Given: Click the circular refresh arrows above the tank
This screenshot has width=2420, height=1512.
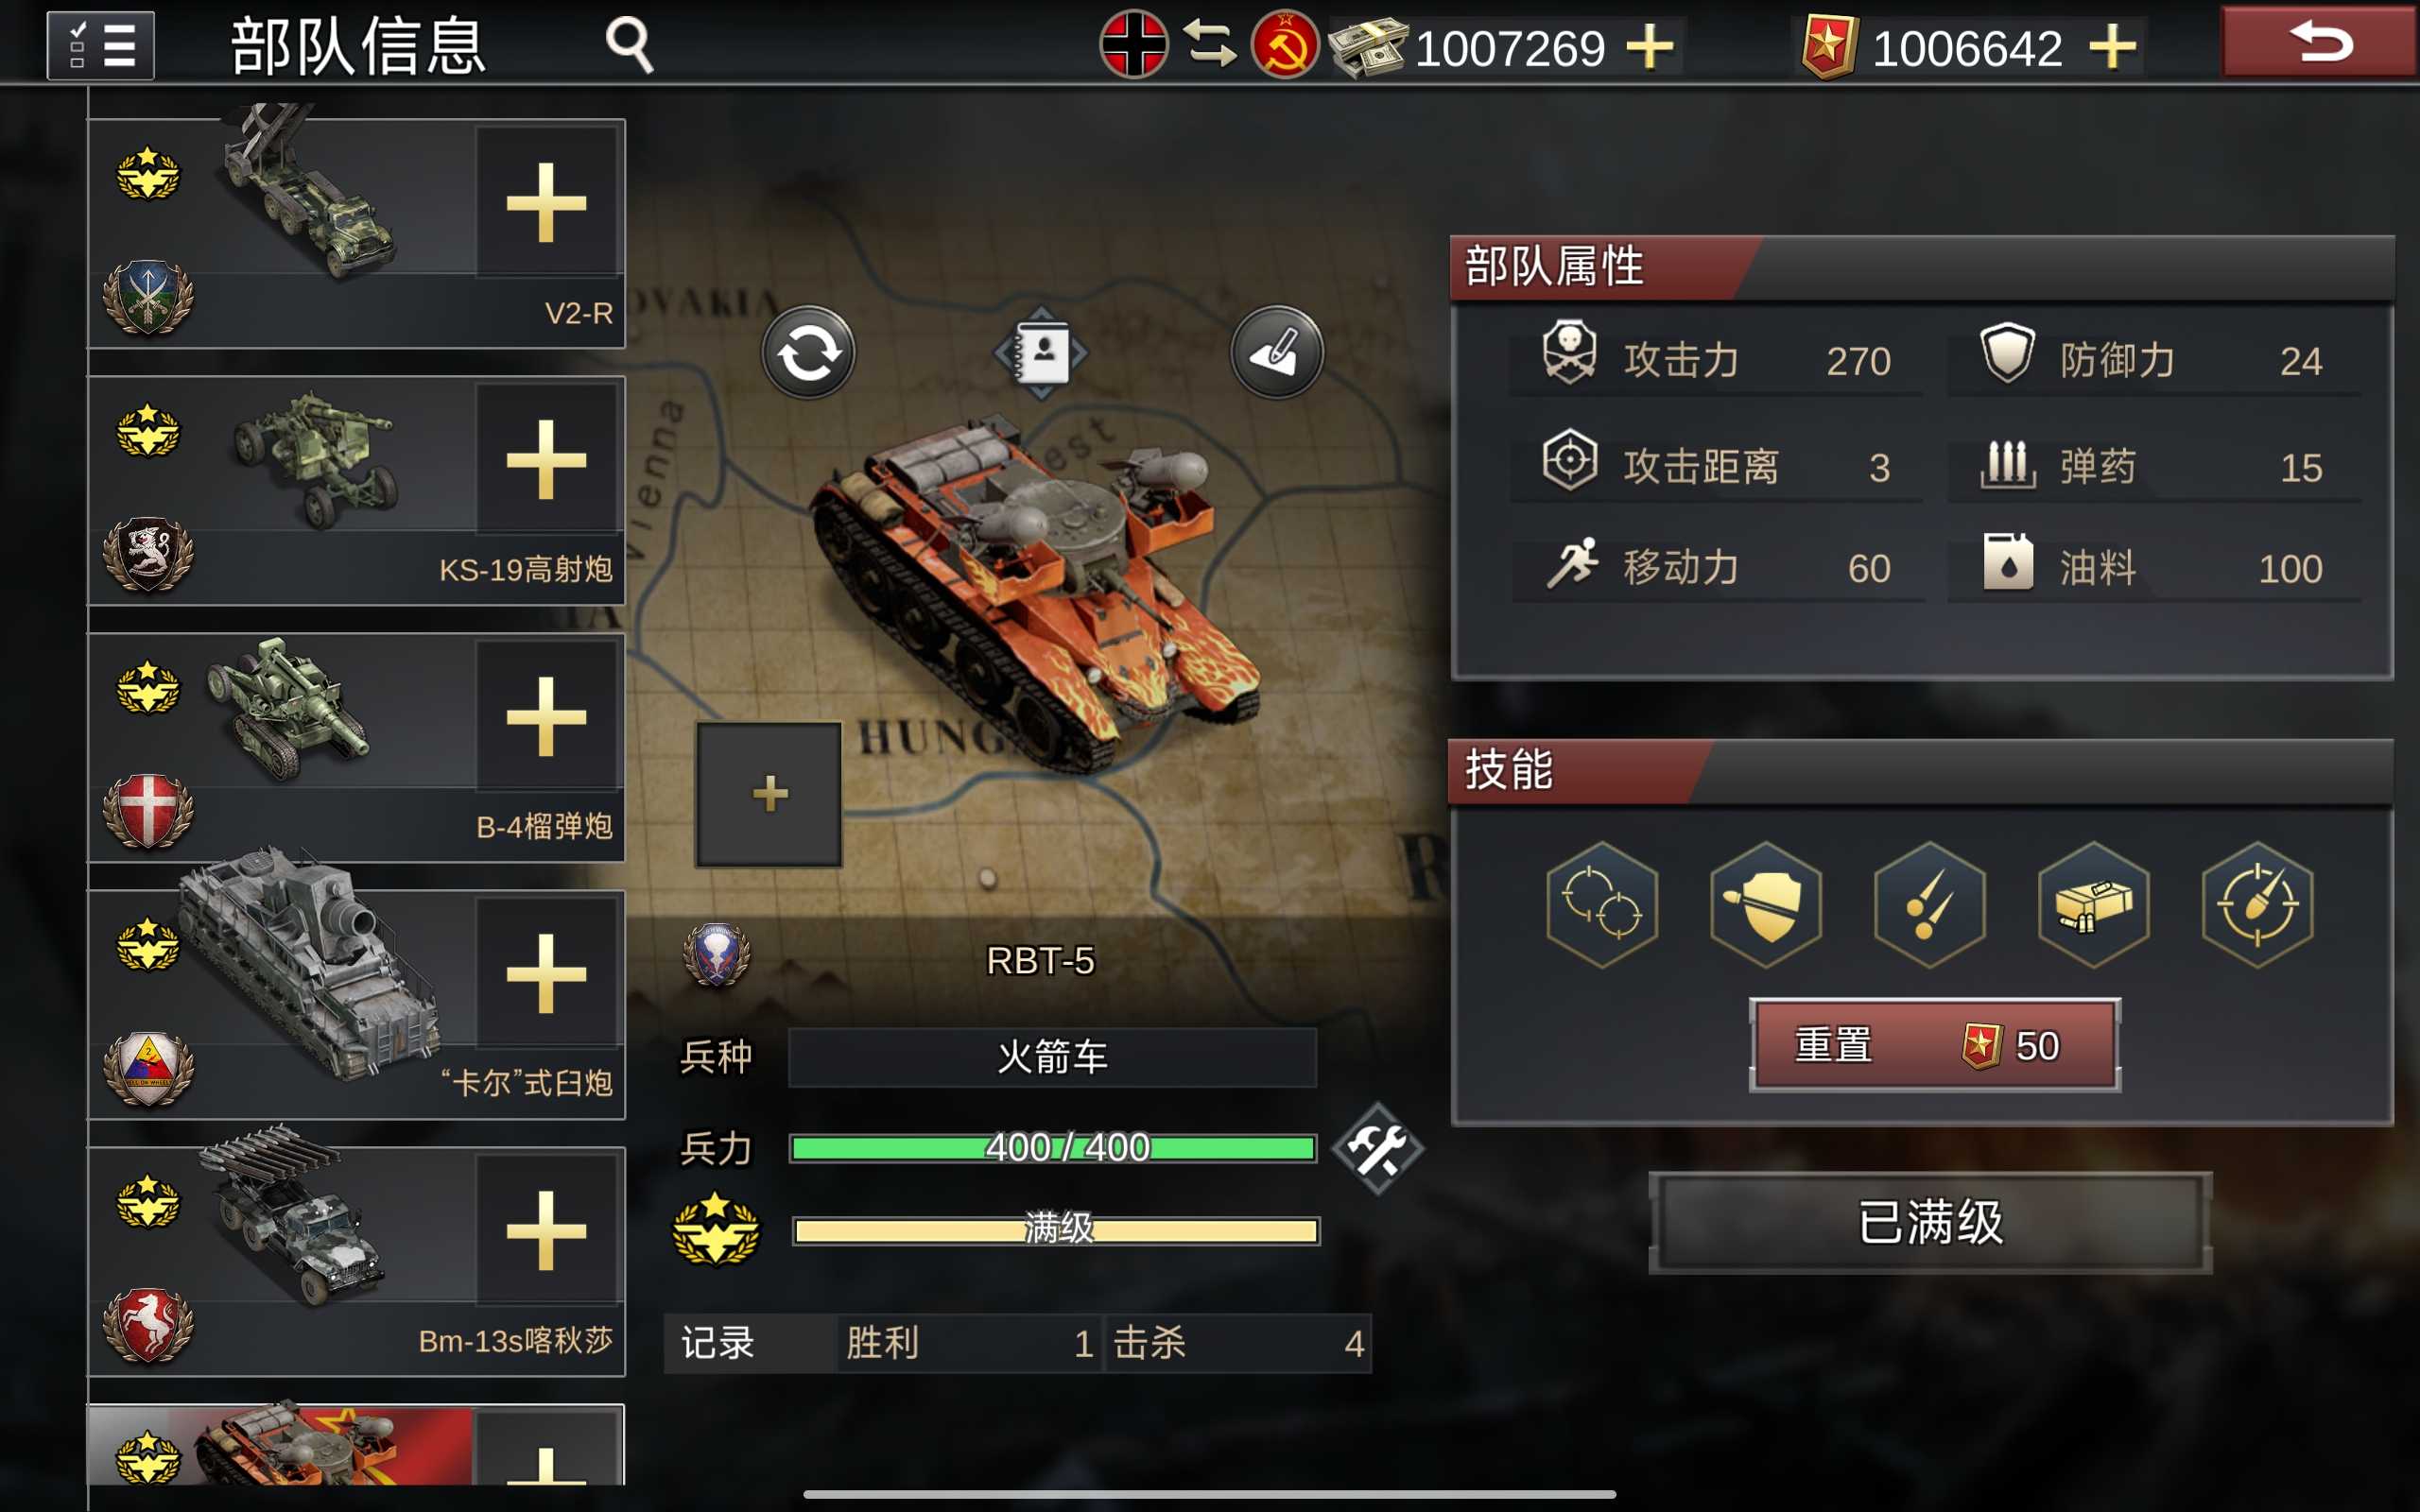Looking at the screenshot, I should coord(808,353).
